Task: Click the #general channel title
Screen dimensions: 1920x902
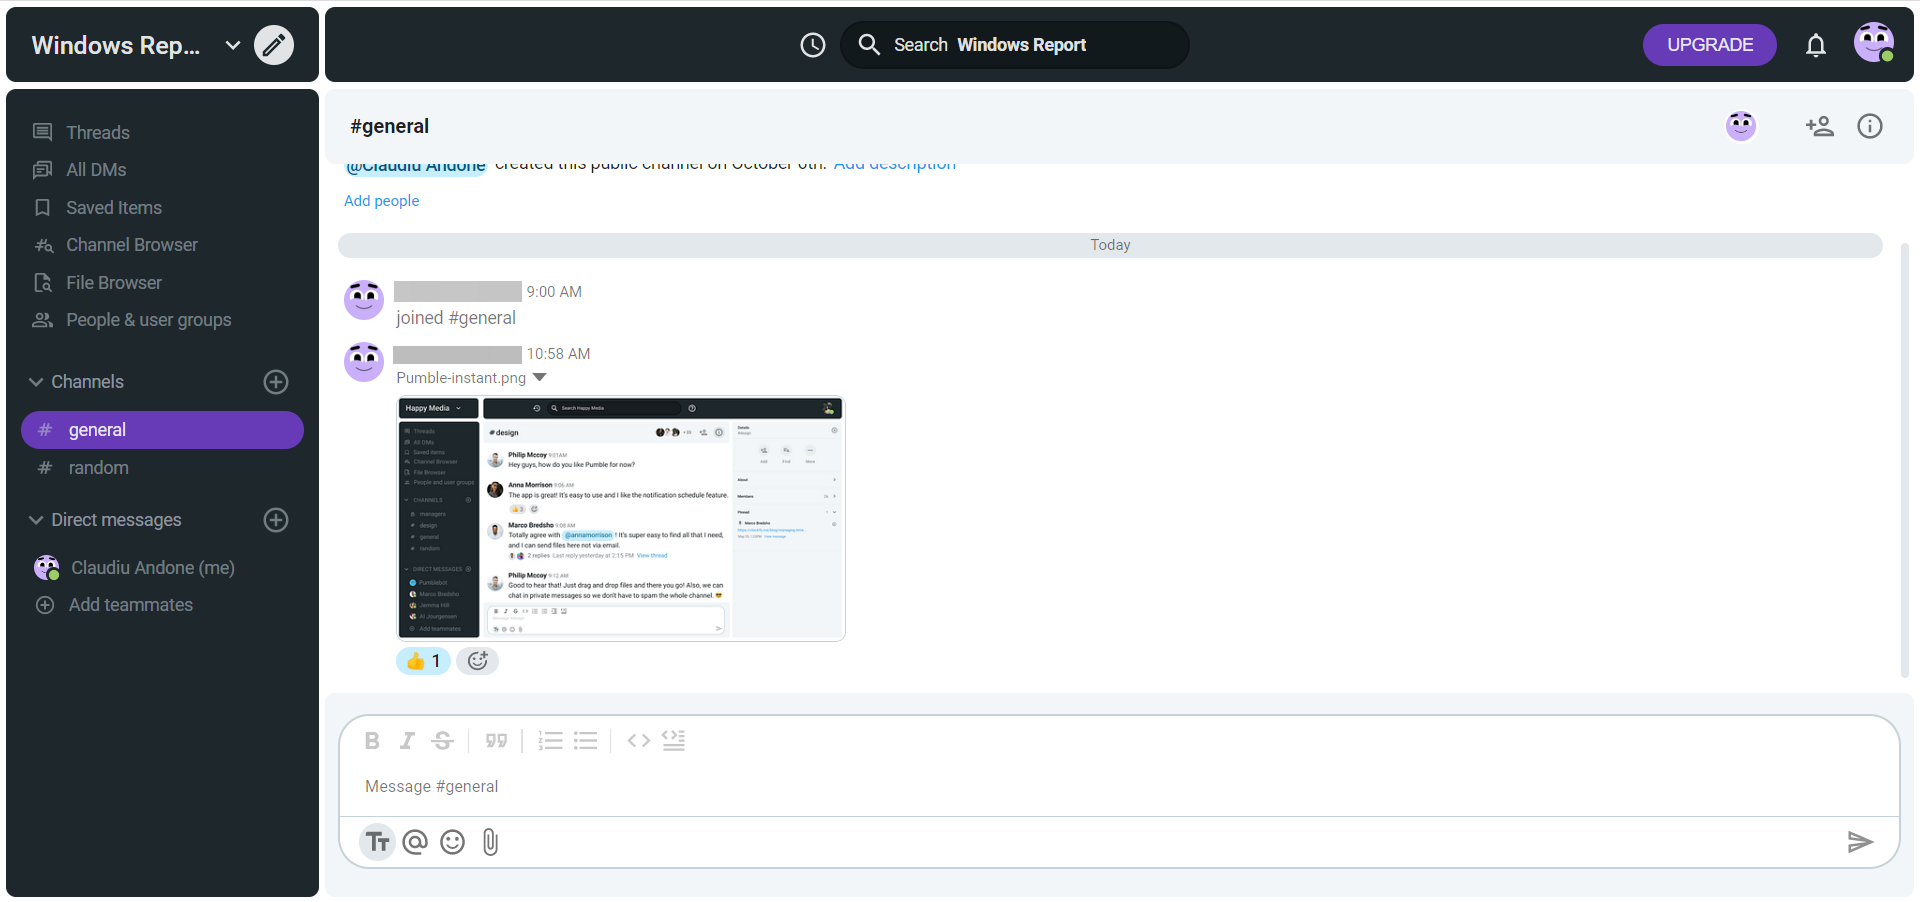Action: click(x=389, y=126)
